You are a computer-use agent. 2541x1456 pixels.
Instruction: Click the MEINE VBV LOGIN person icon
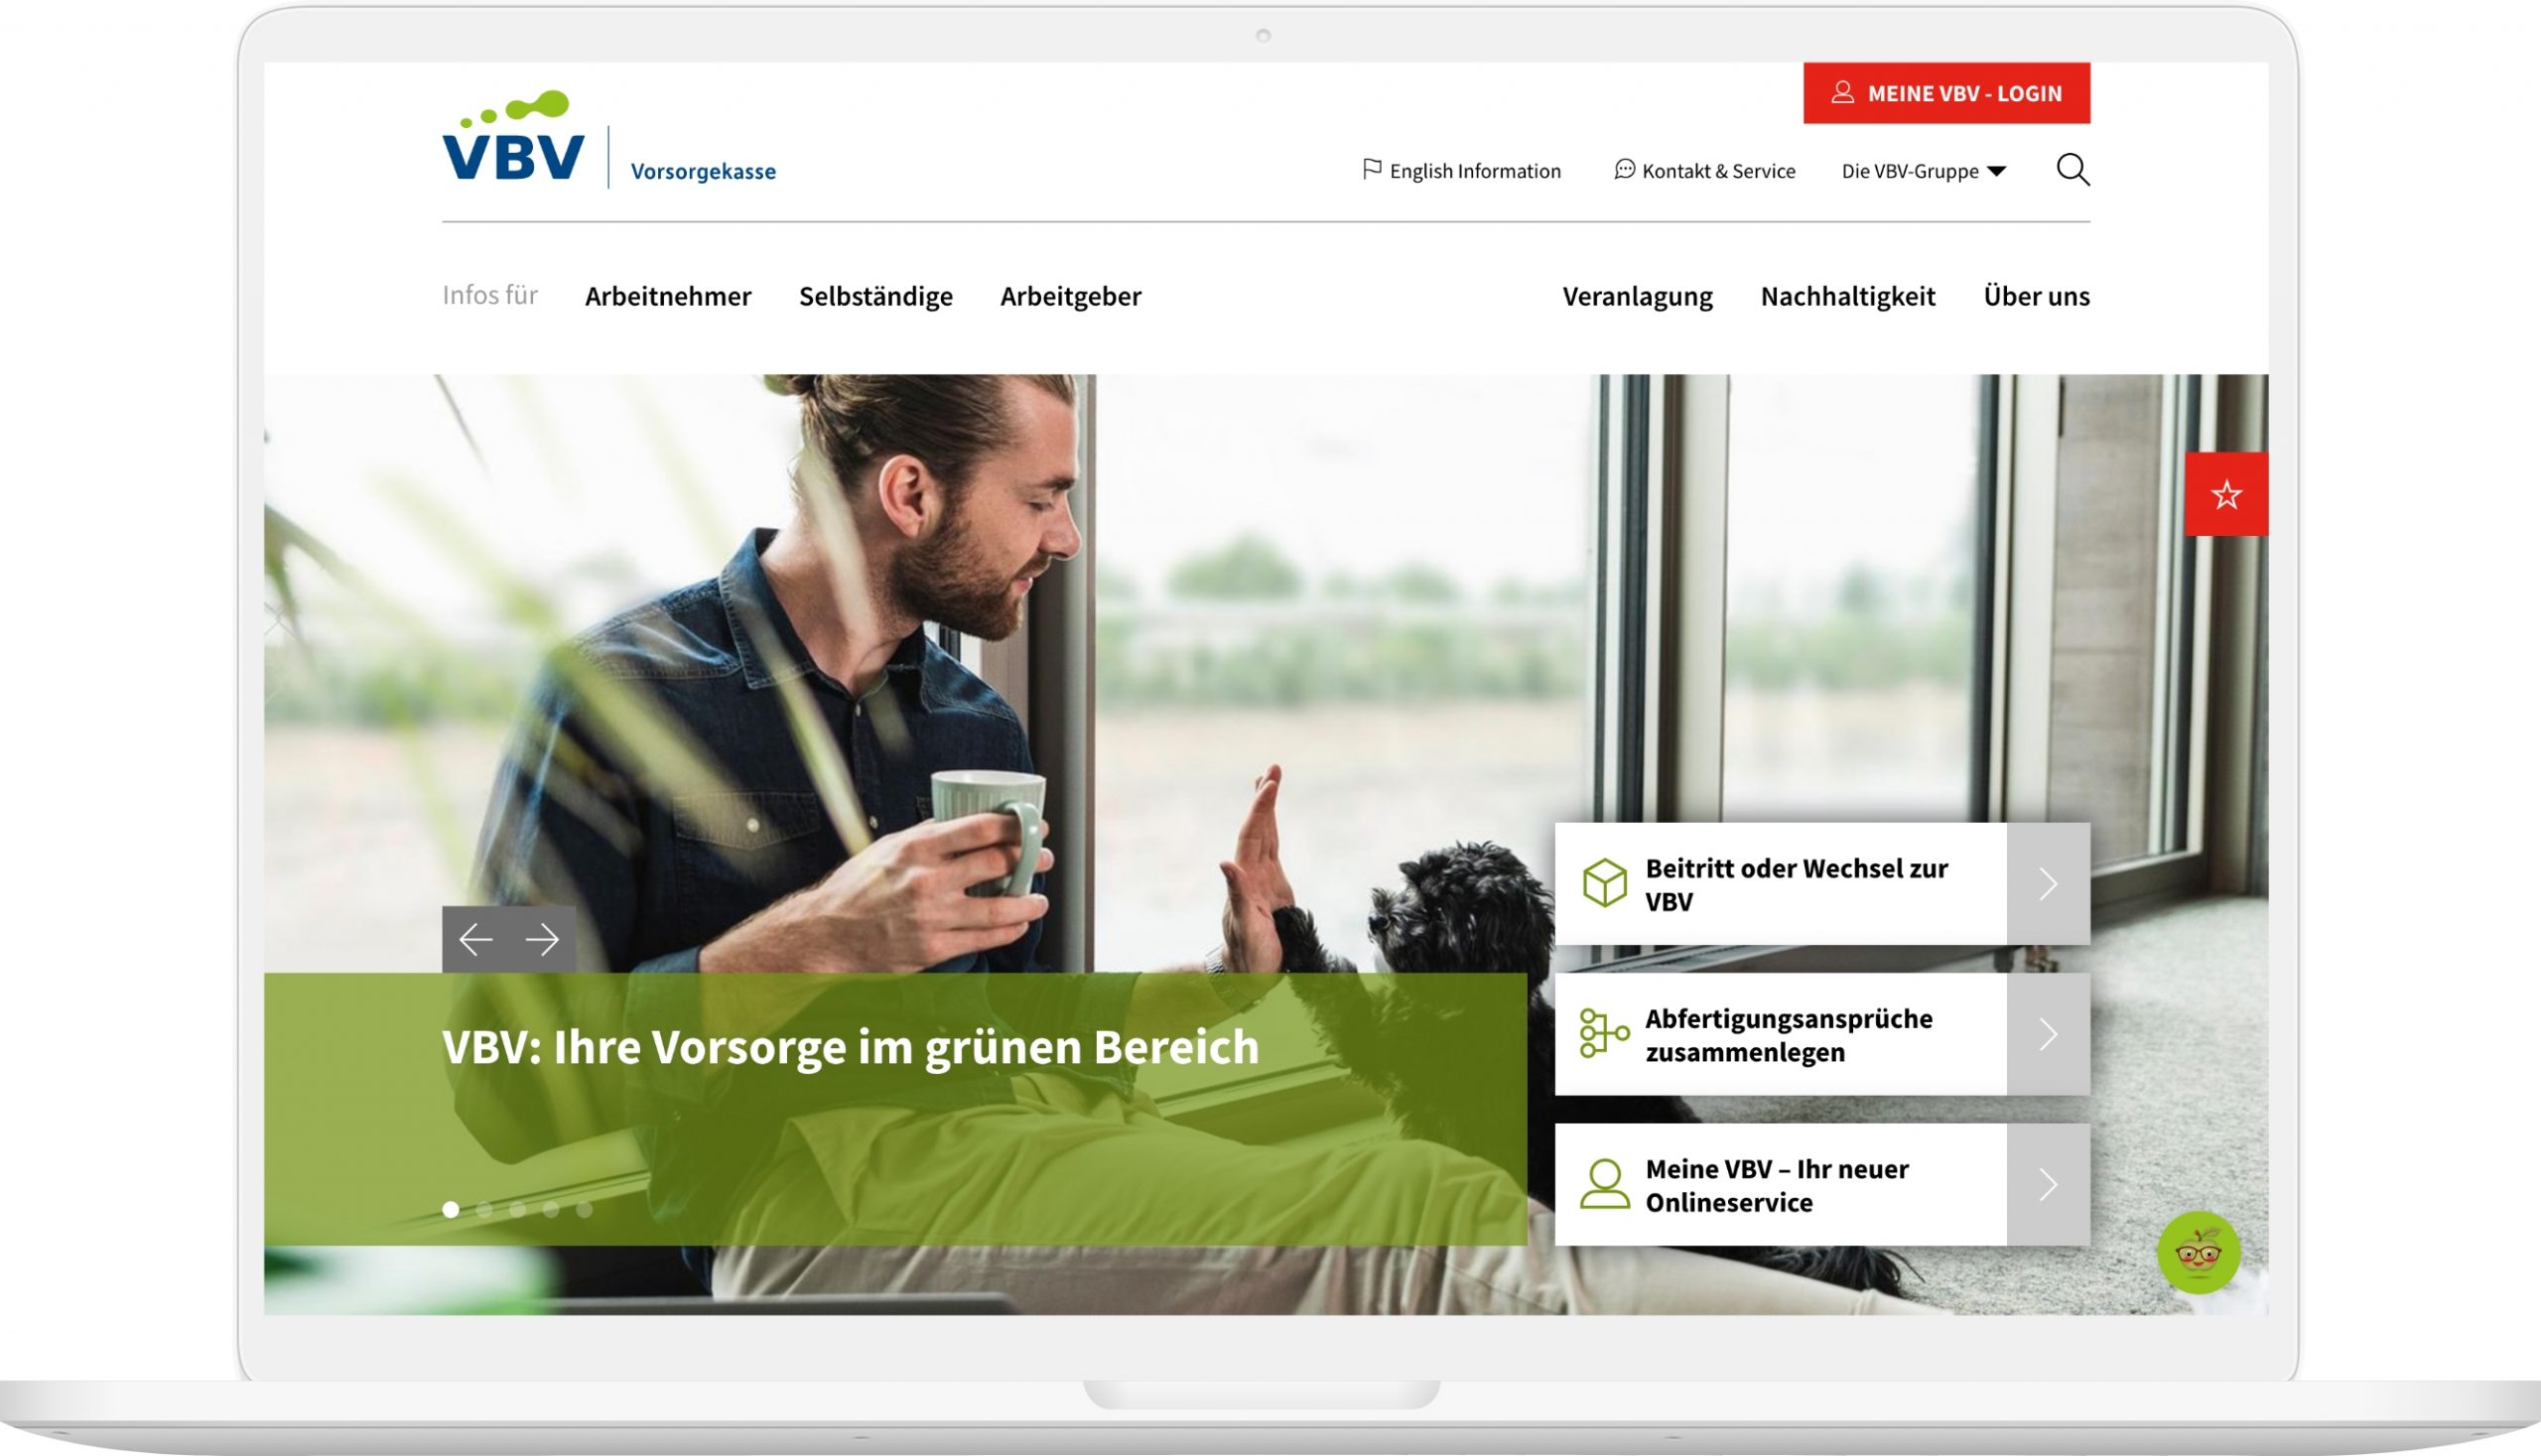point(1843,92)
